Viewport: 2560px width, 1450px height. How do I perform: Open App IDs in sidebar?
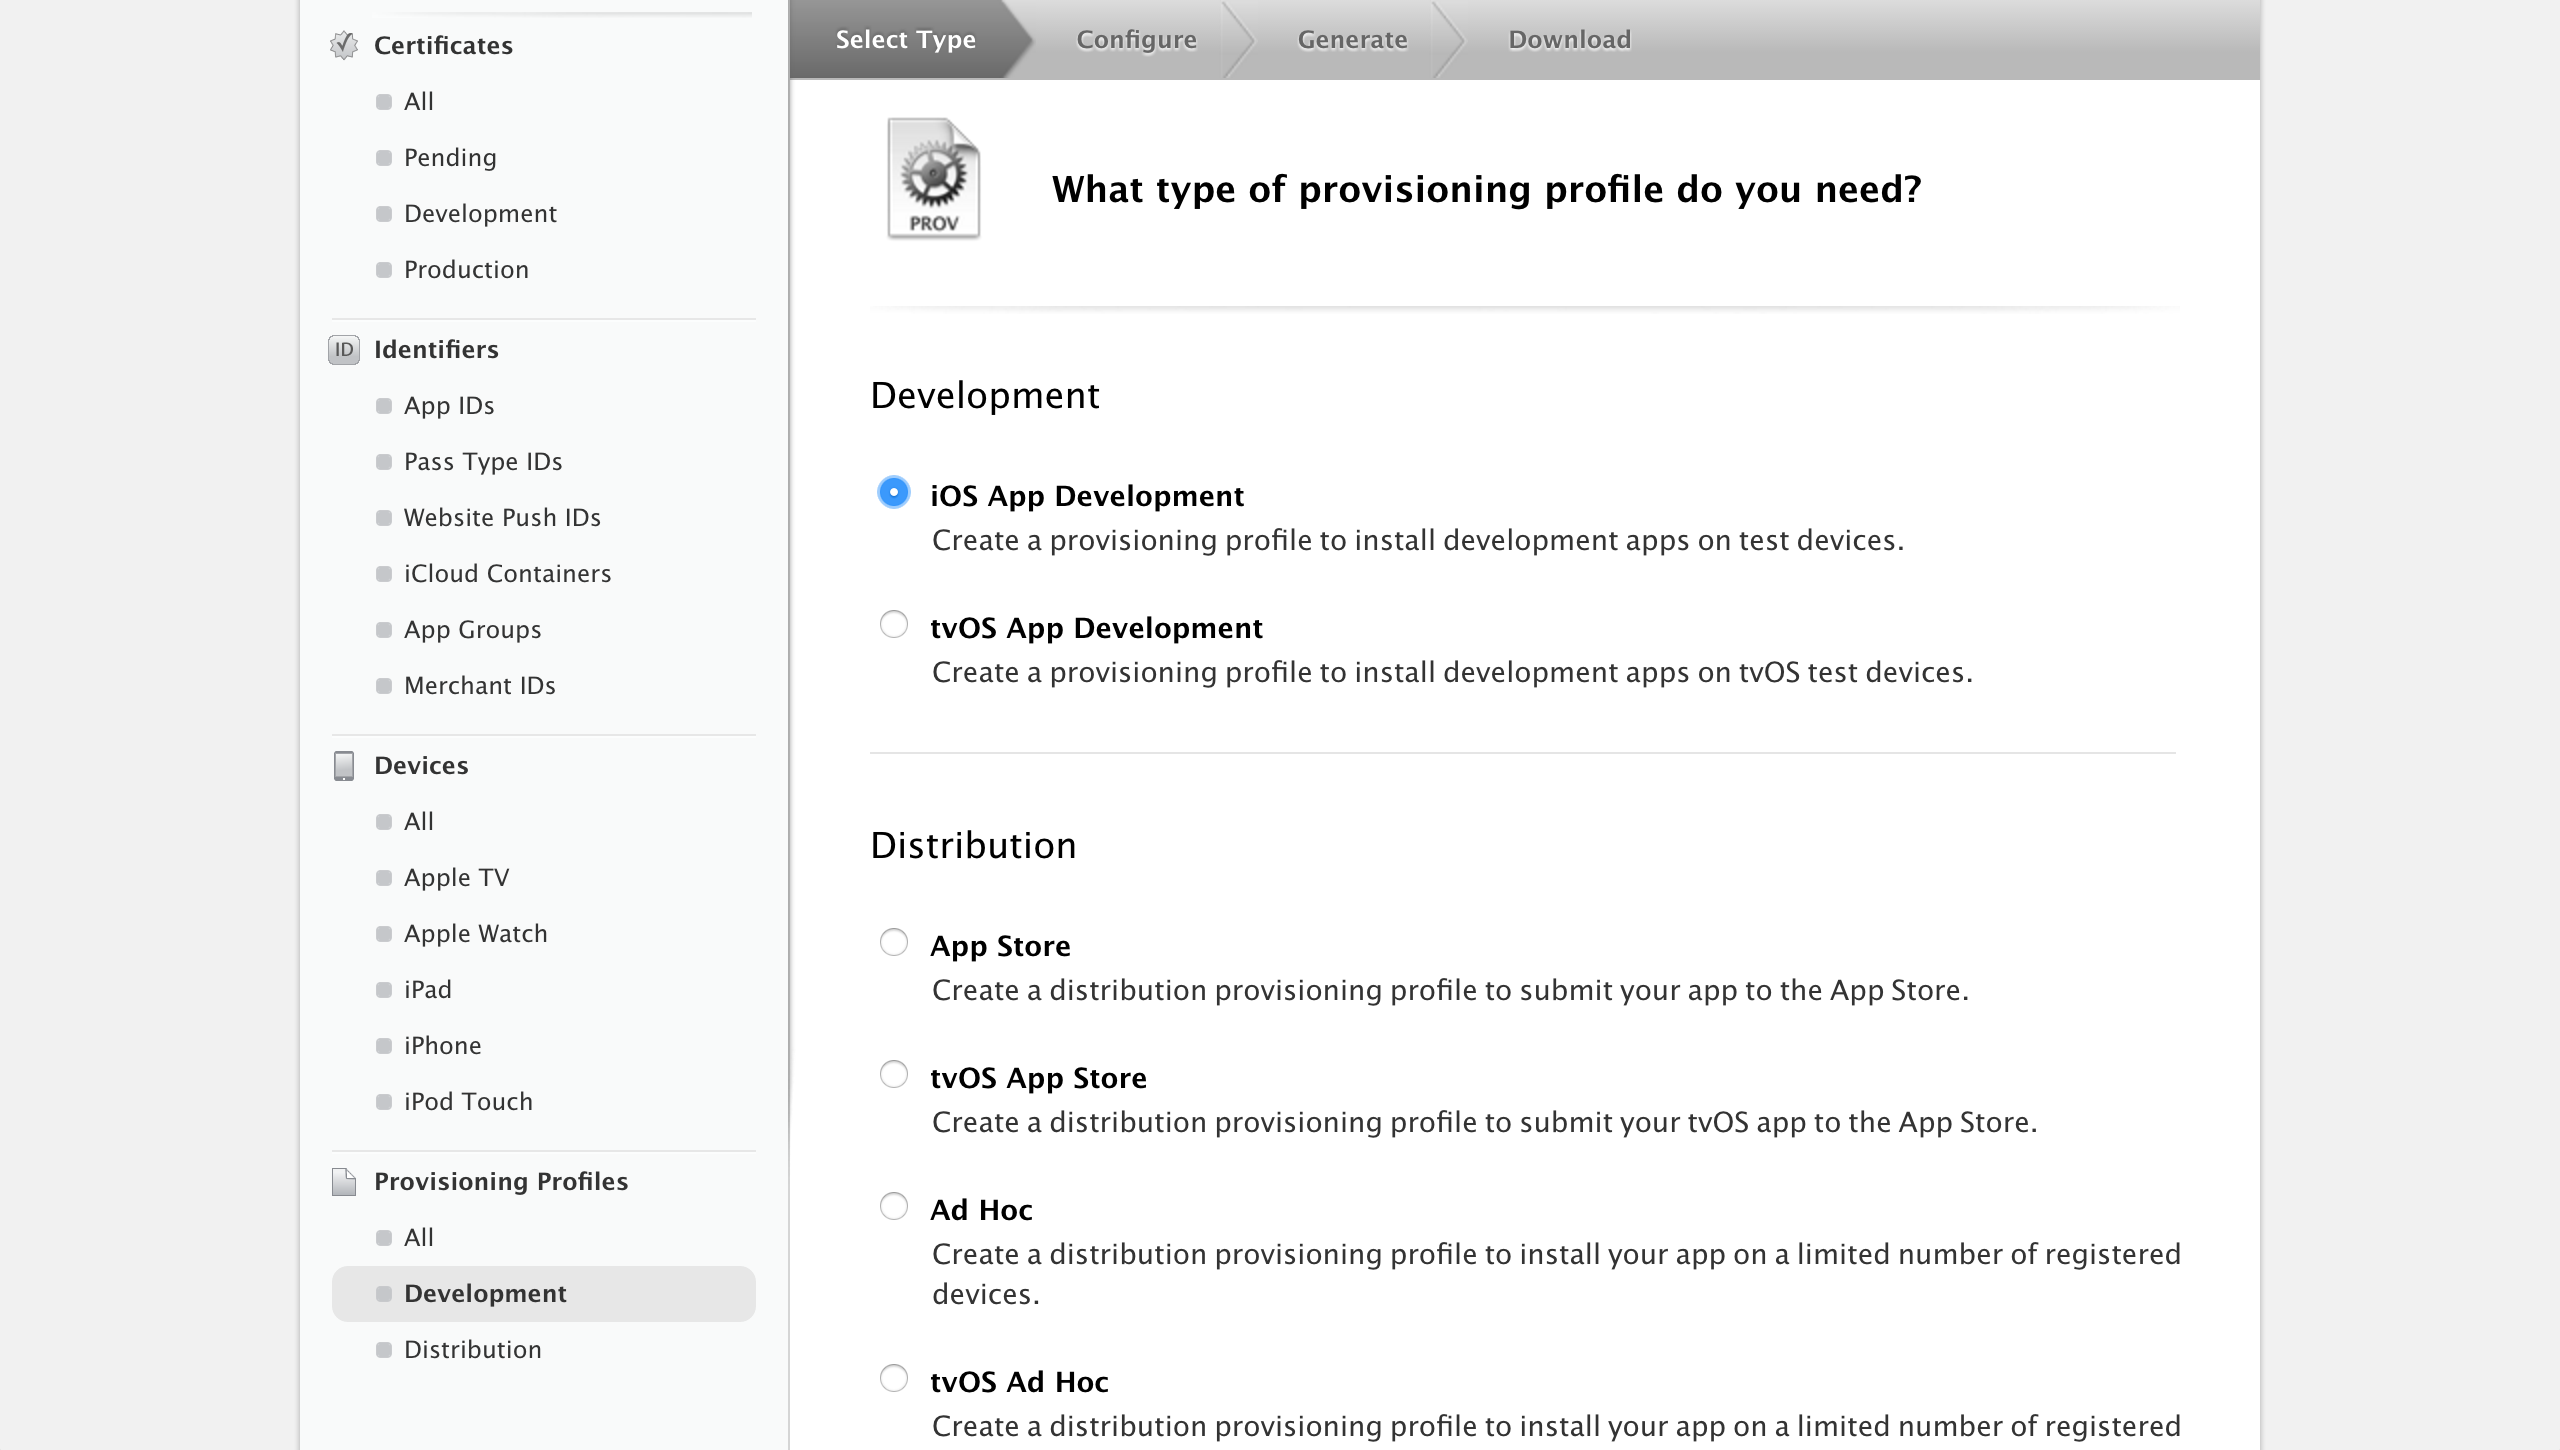[x=448, y=405]
